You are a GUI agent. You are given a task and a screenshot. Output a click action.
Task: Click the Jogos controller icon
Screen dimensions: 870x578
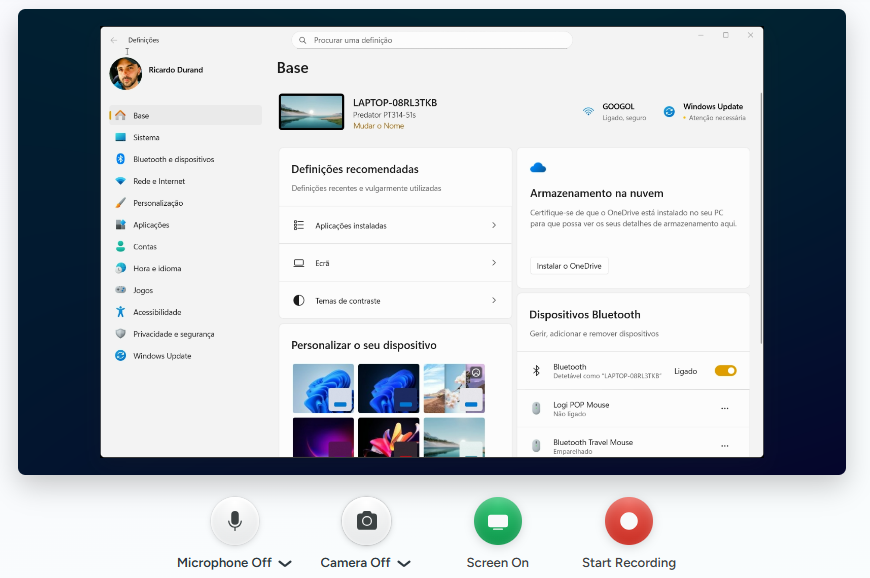pyautogui.click(x=120, y=290)
